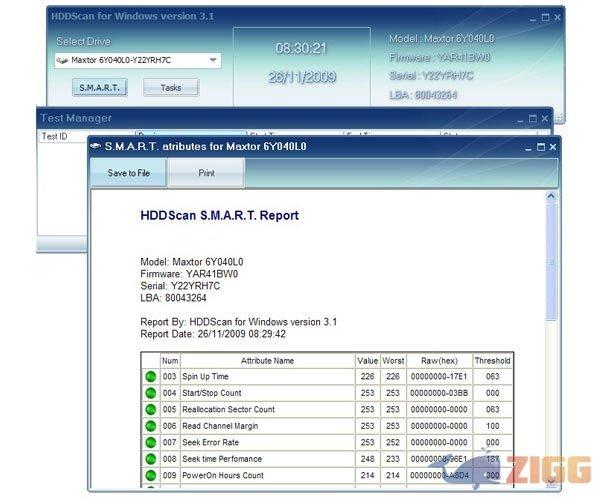This screenshot has height=500, width=600.
Task: Click scroll up arrow in report
Action: pos(551,196)
